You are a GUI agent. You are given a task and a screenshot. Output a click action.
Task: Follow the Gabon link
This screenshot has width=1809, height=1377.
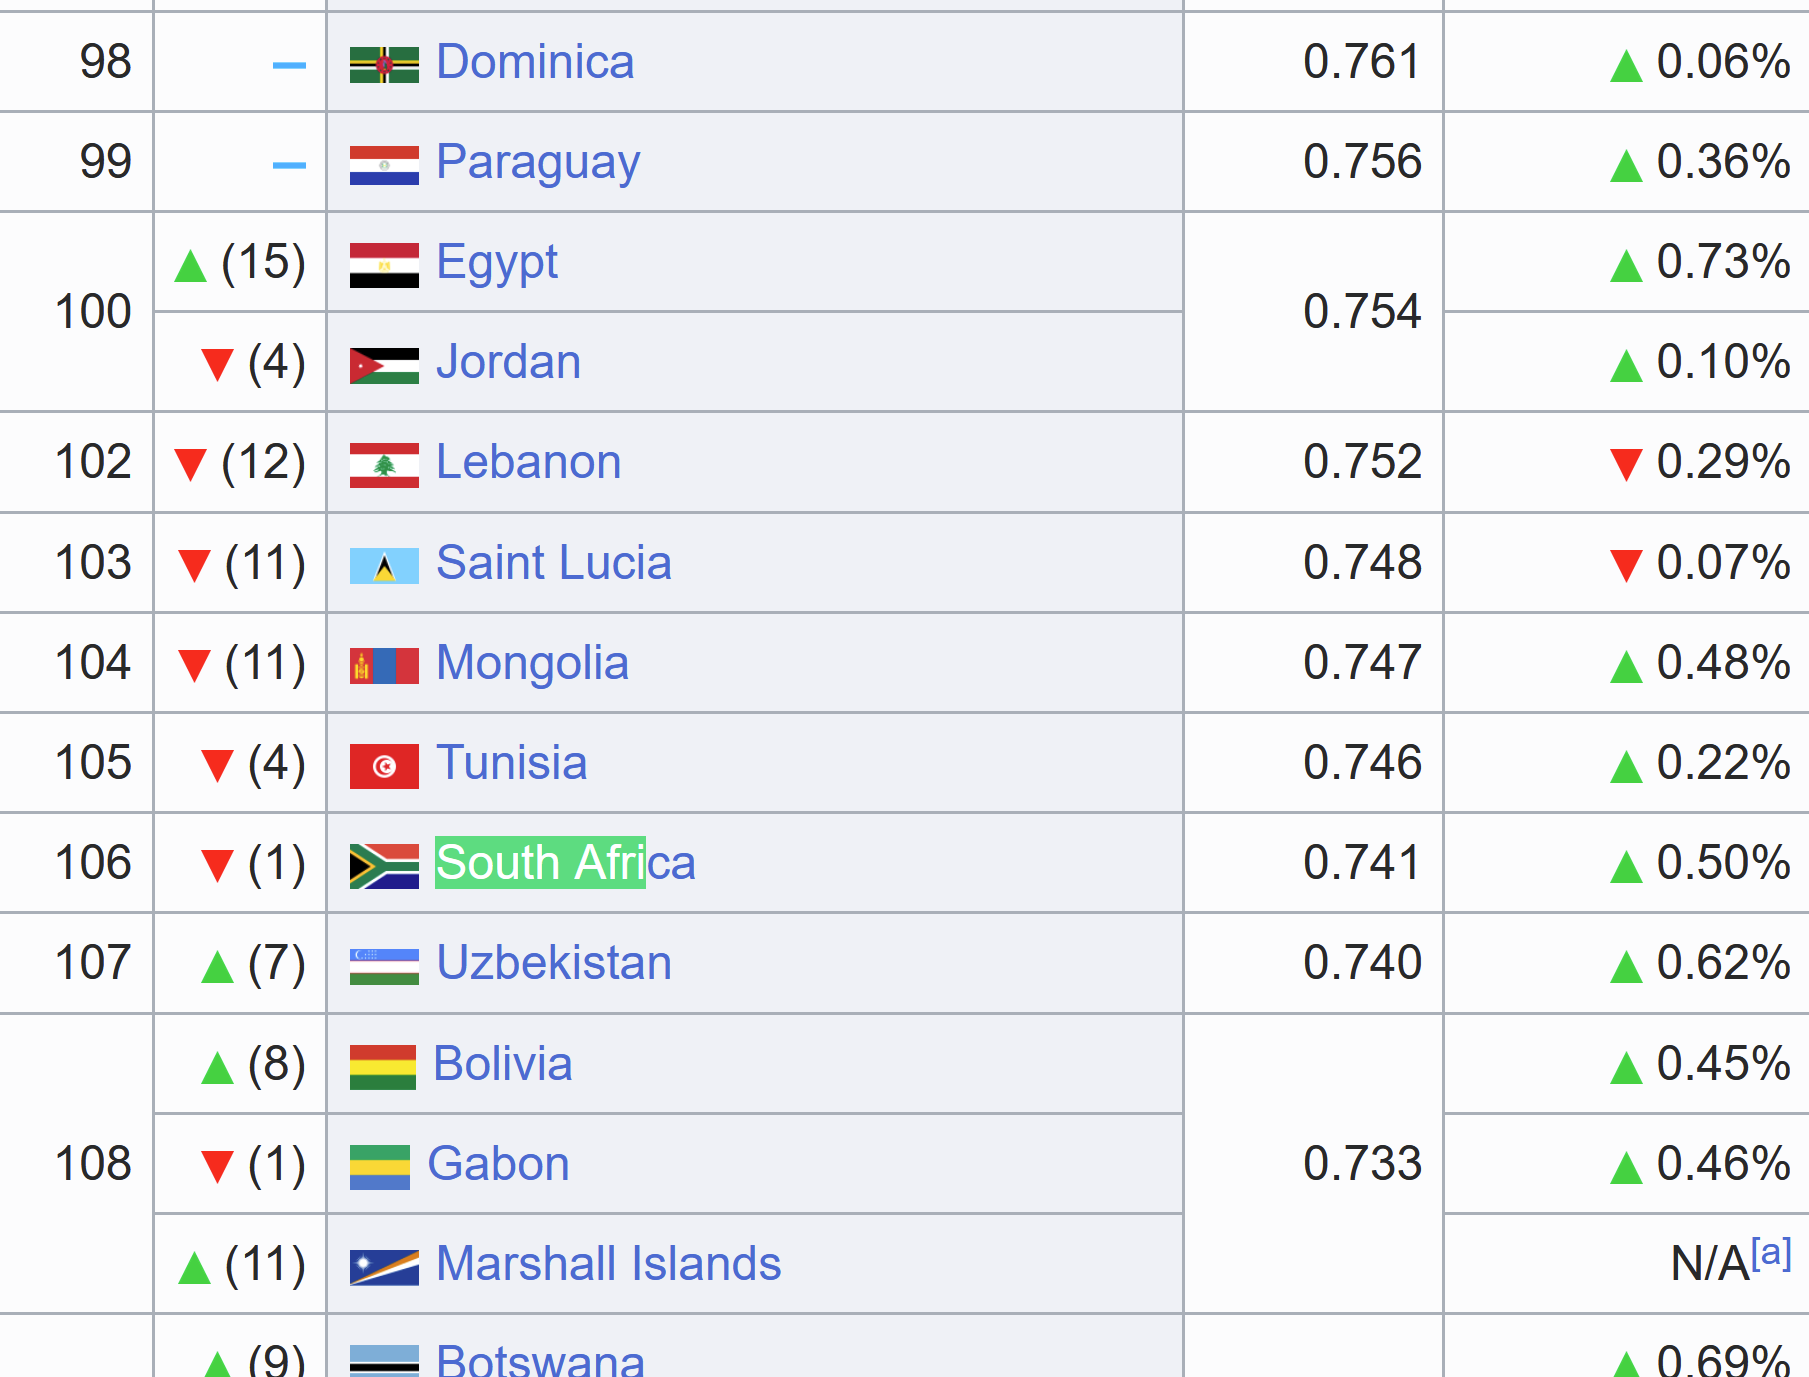tap(498, 1163)
